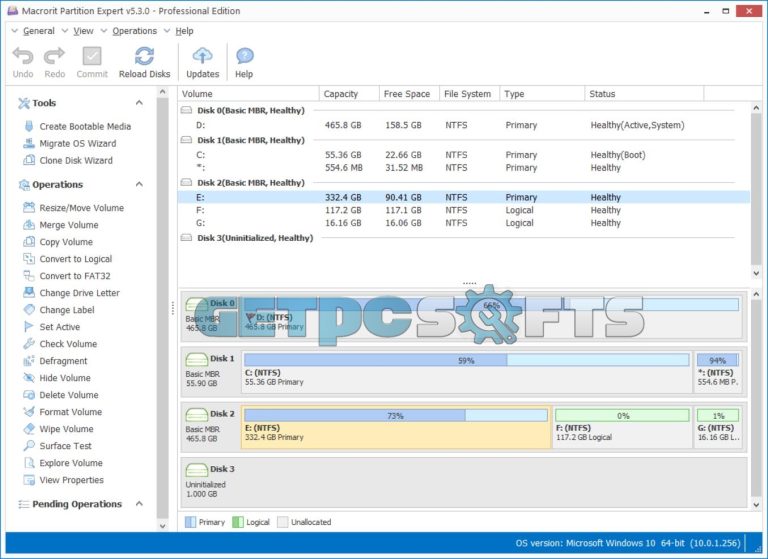Collapse the Operations section chevron
The image size is (768, 559).
pyautogui.click(x=139, y=184)
